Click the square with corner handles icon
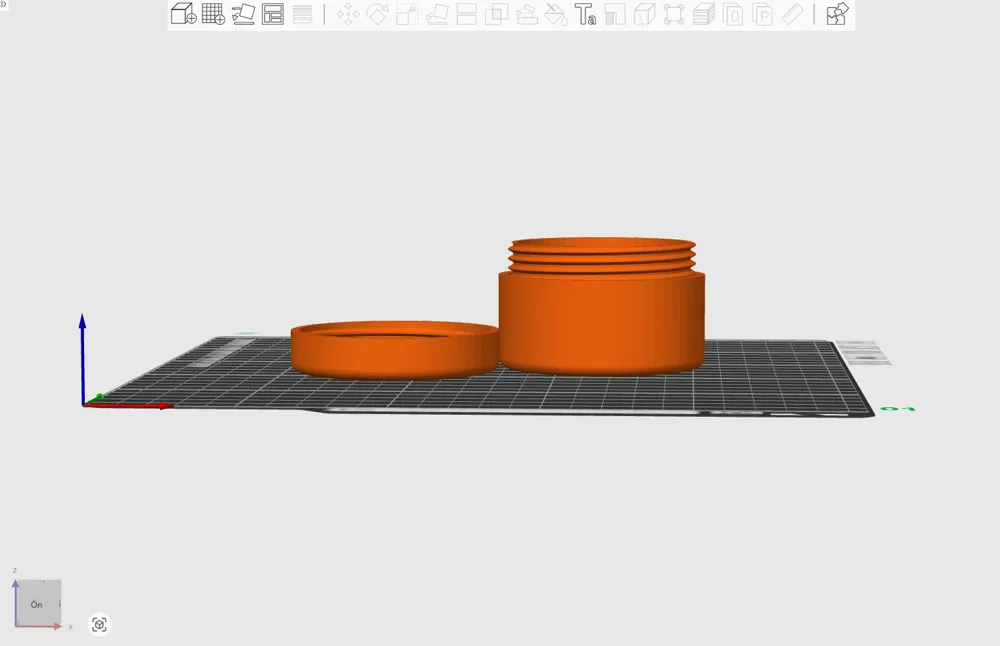Screen dimensions: 1000x646 [674, 14]
